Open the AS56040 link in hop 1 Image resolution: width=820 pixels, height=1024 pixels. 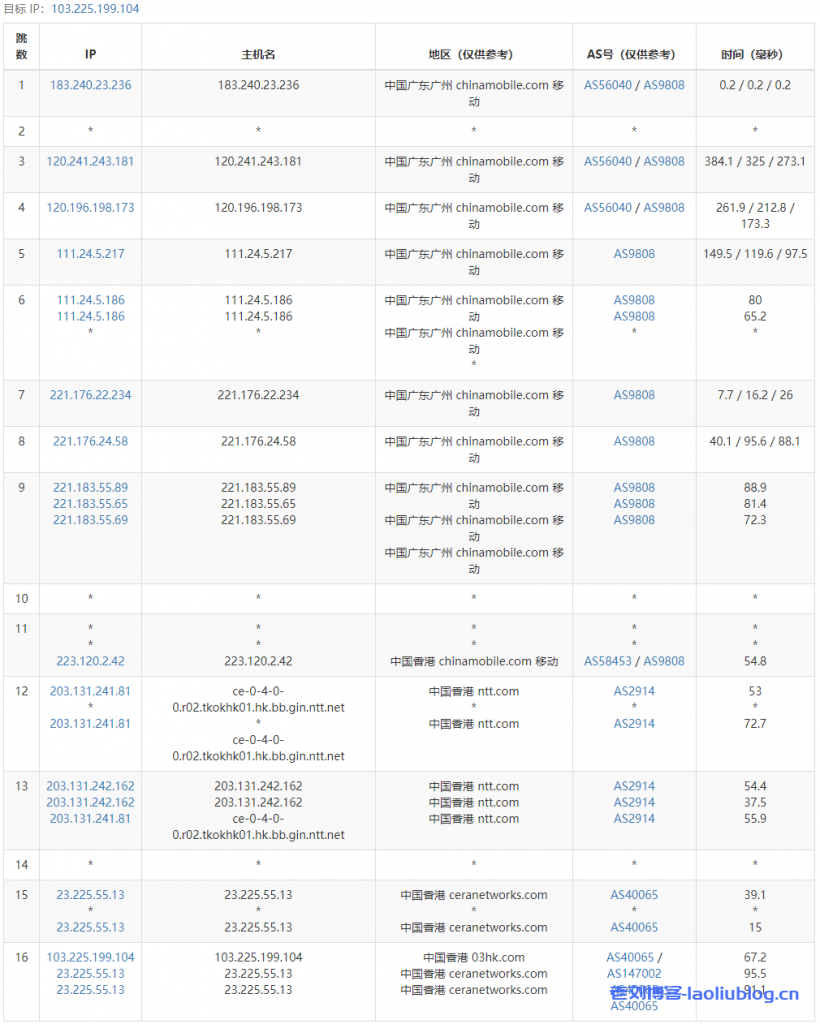pos(608,85)
